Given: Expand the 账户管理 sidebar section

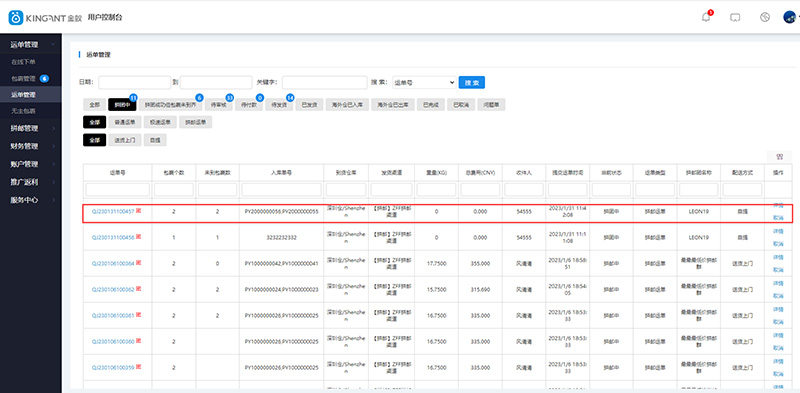Looking at the screenshot, I should [x=31, y=164].
